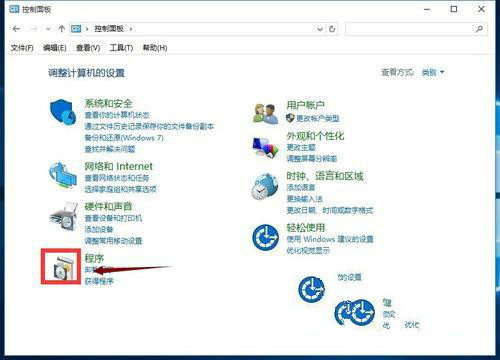Minimize the Control Panel window

tap(427, 9)
